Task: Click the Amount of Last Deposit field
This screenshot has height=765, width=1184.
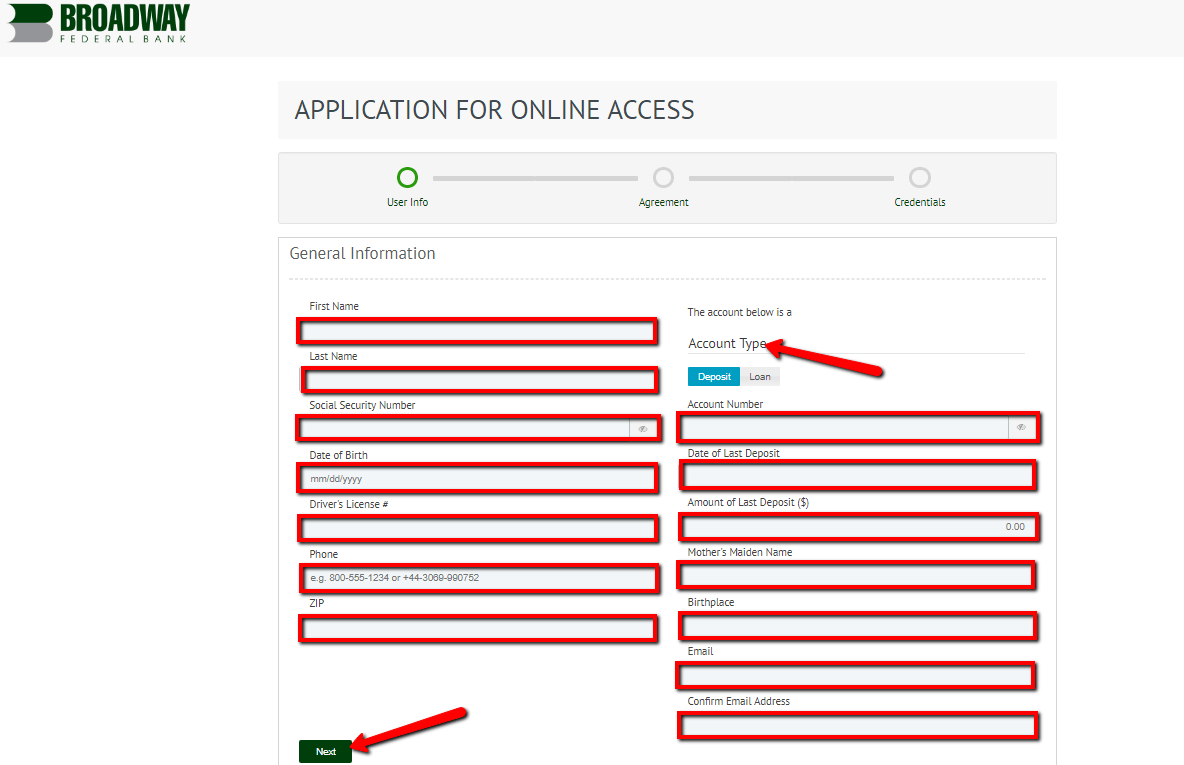Action: pos(858,527)
